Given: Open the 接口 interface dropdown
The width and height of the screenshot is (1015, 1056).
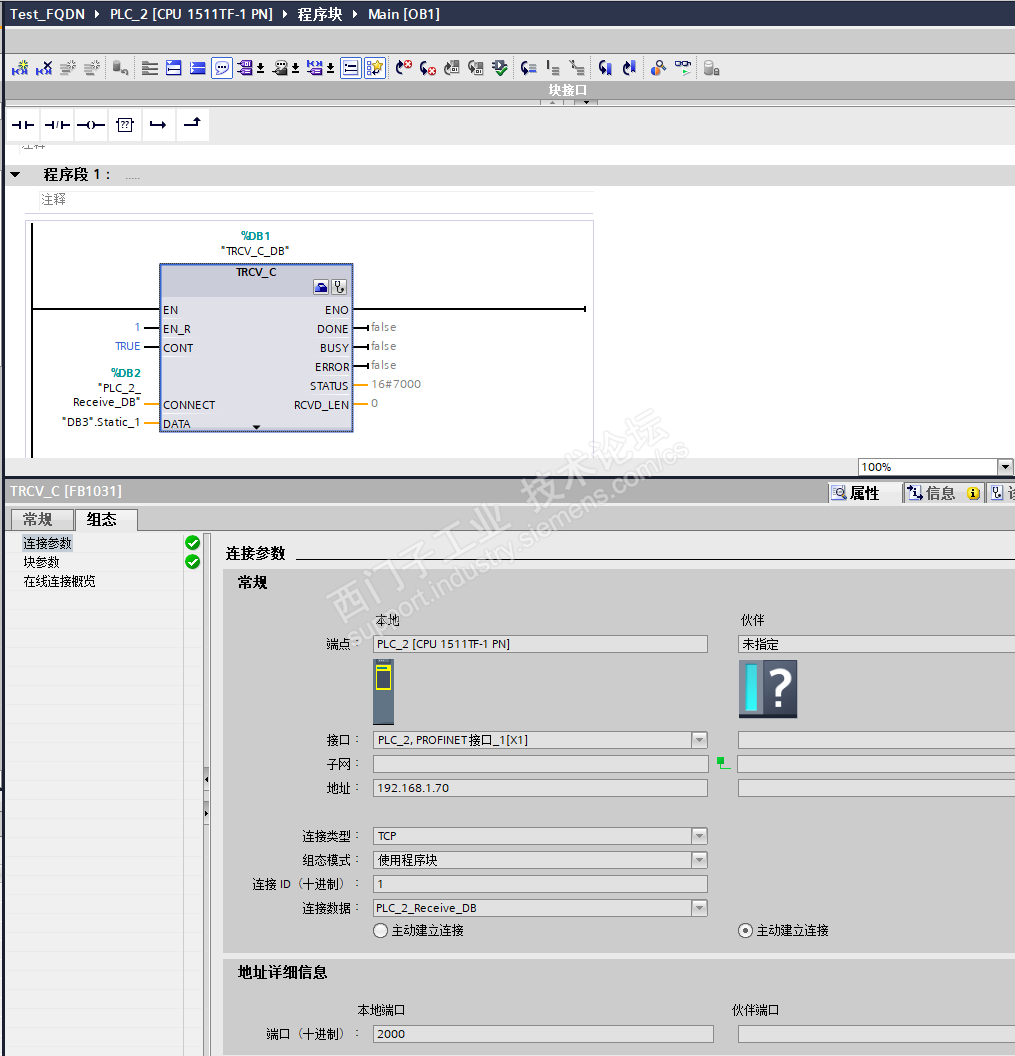Looking at the screenshot, I should click(699, 740).
